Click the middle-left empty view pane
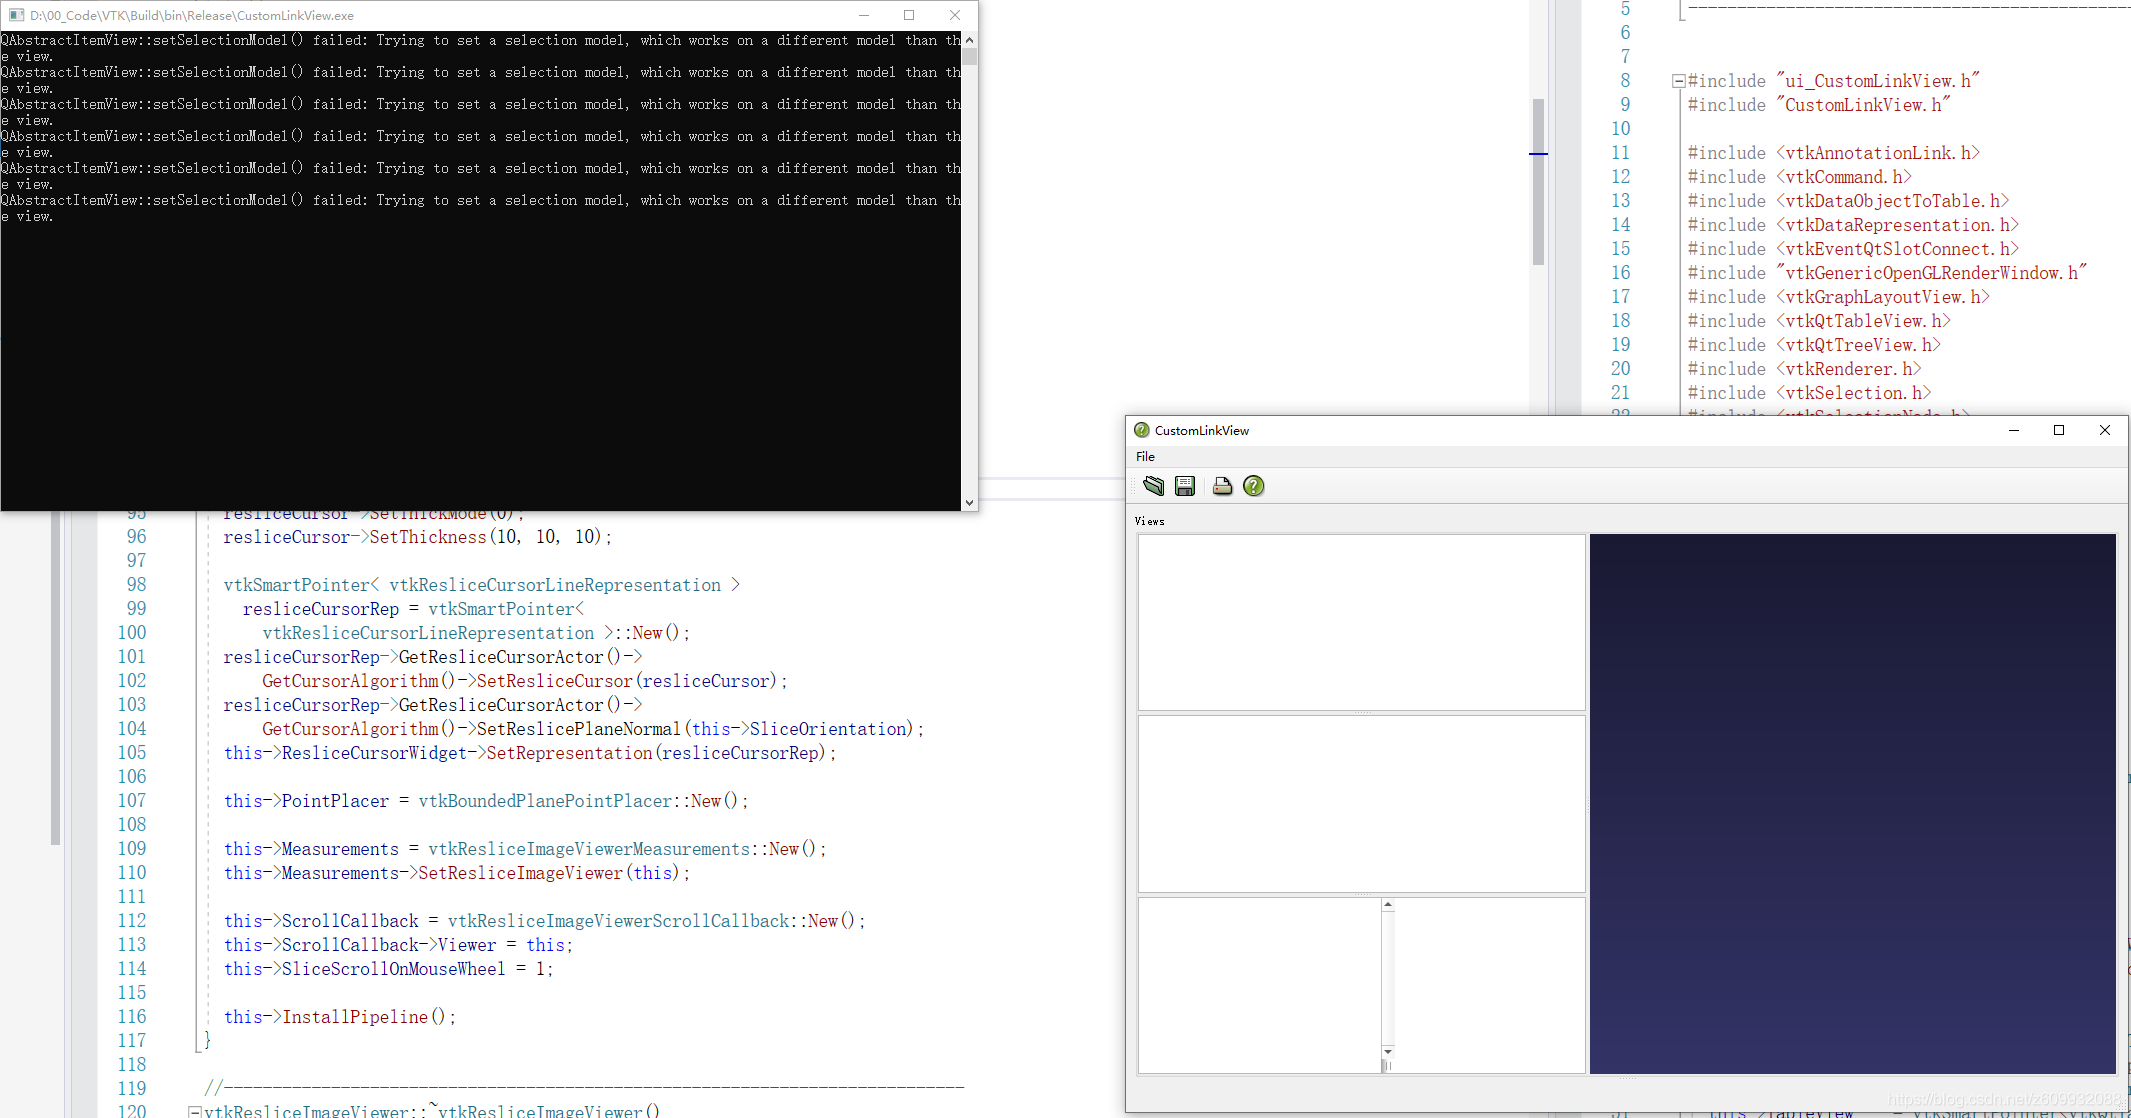Screen dimensions: 2131x1118 [x=1361, y=803]
